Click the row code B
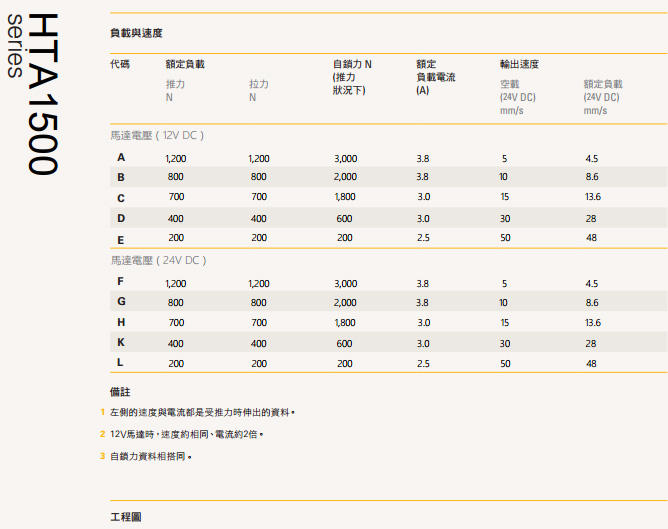Screen dimensions: 668x529 [x=121, y=177]
